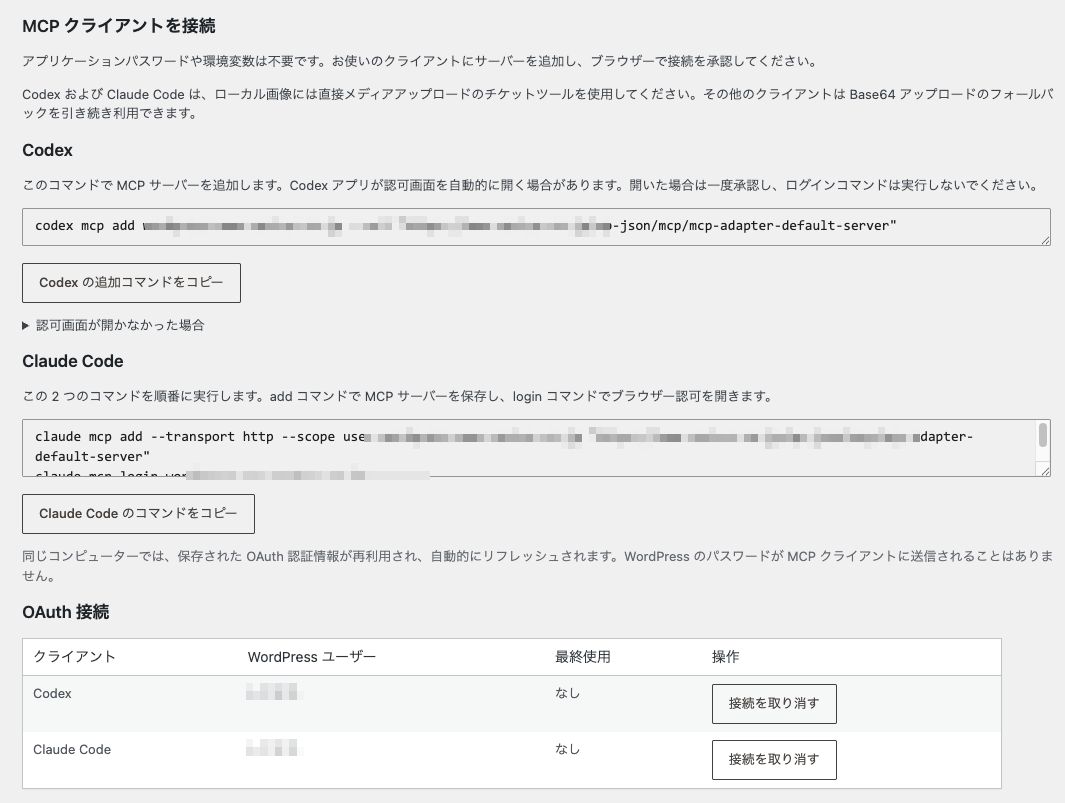Revoke the Claude Code connection with 接続を取り消す
This screenshot has height=803, width=1065.
pos(774,760)
